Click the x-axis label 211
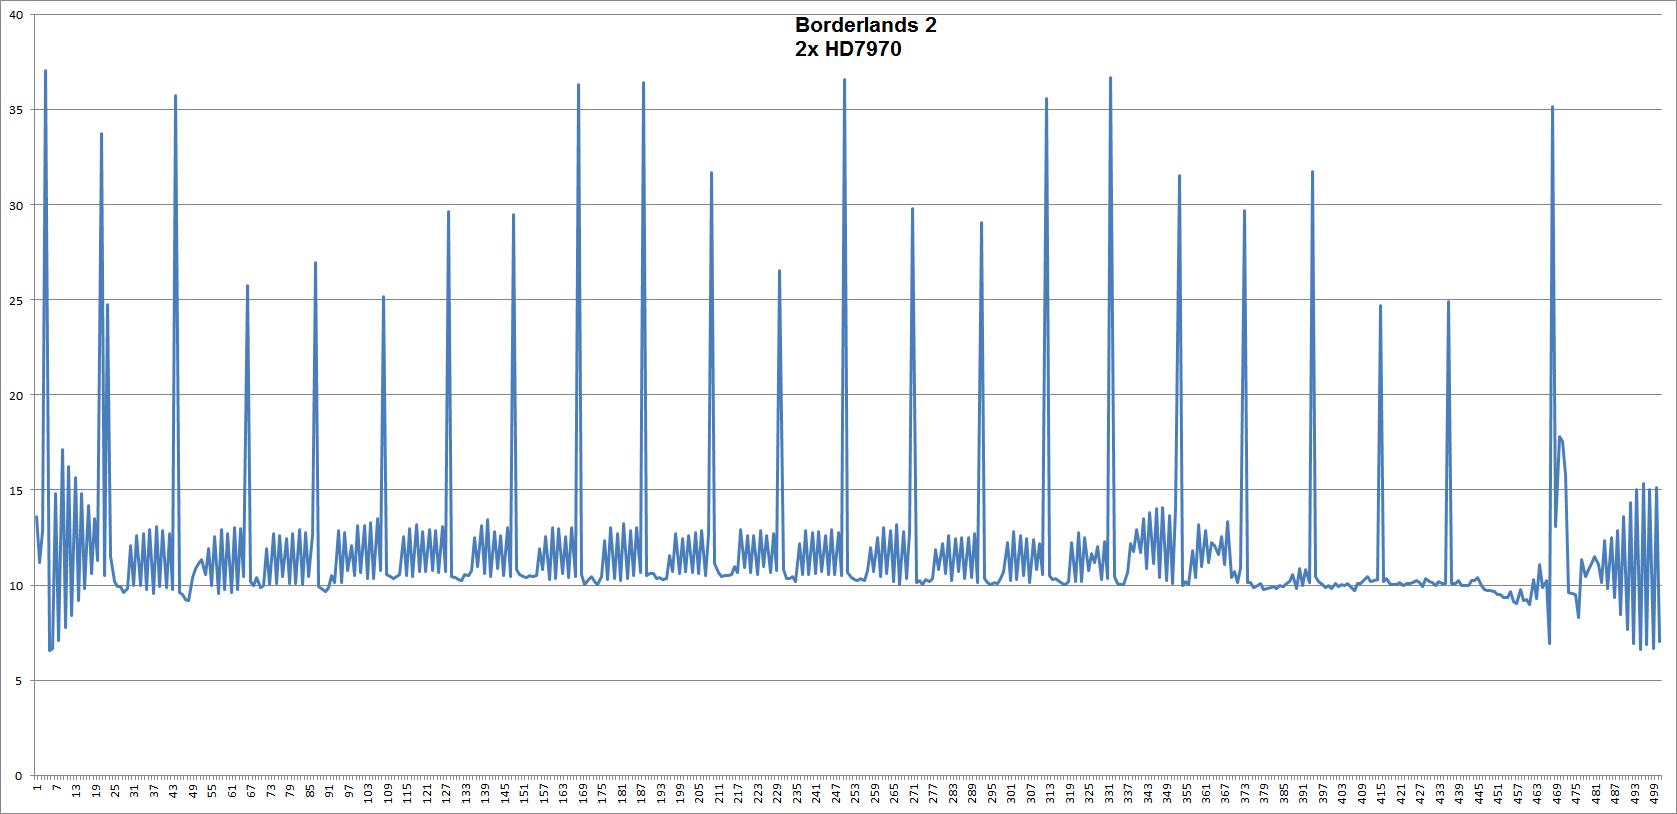The image size is (1677, 814). click(x=719, y=793)
